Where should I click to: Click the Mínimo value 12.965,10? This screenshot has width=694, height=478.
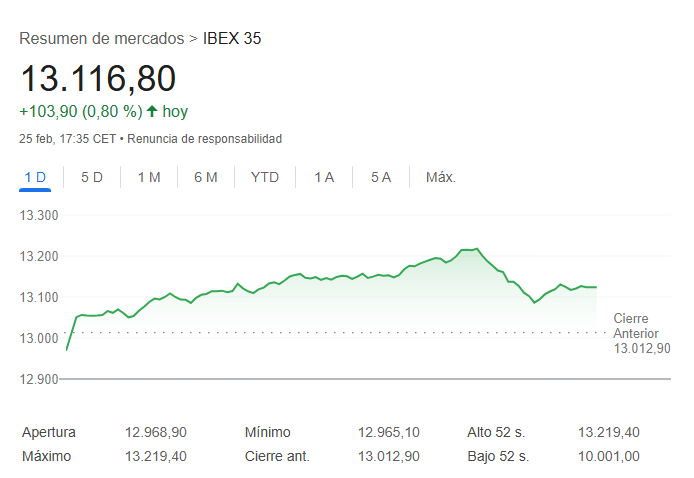tap(389, 432)
